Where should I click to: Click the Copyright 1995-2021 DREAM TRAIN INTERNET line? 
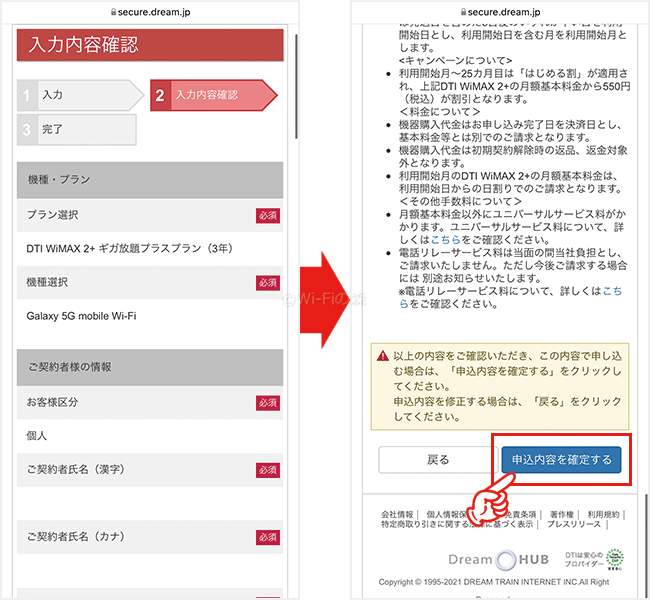point(494,582)
